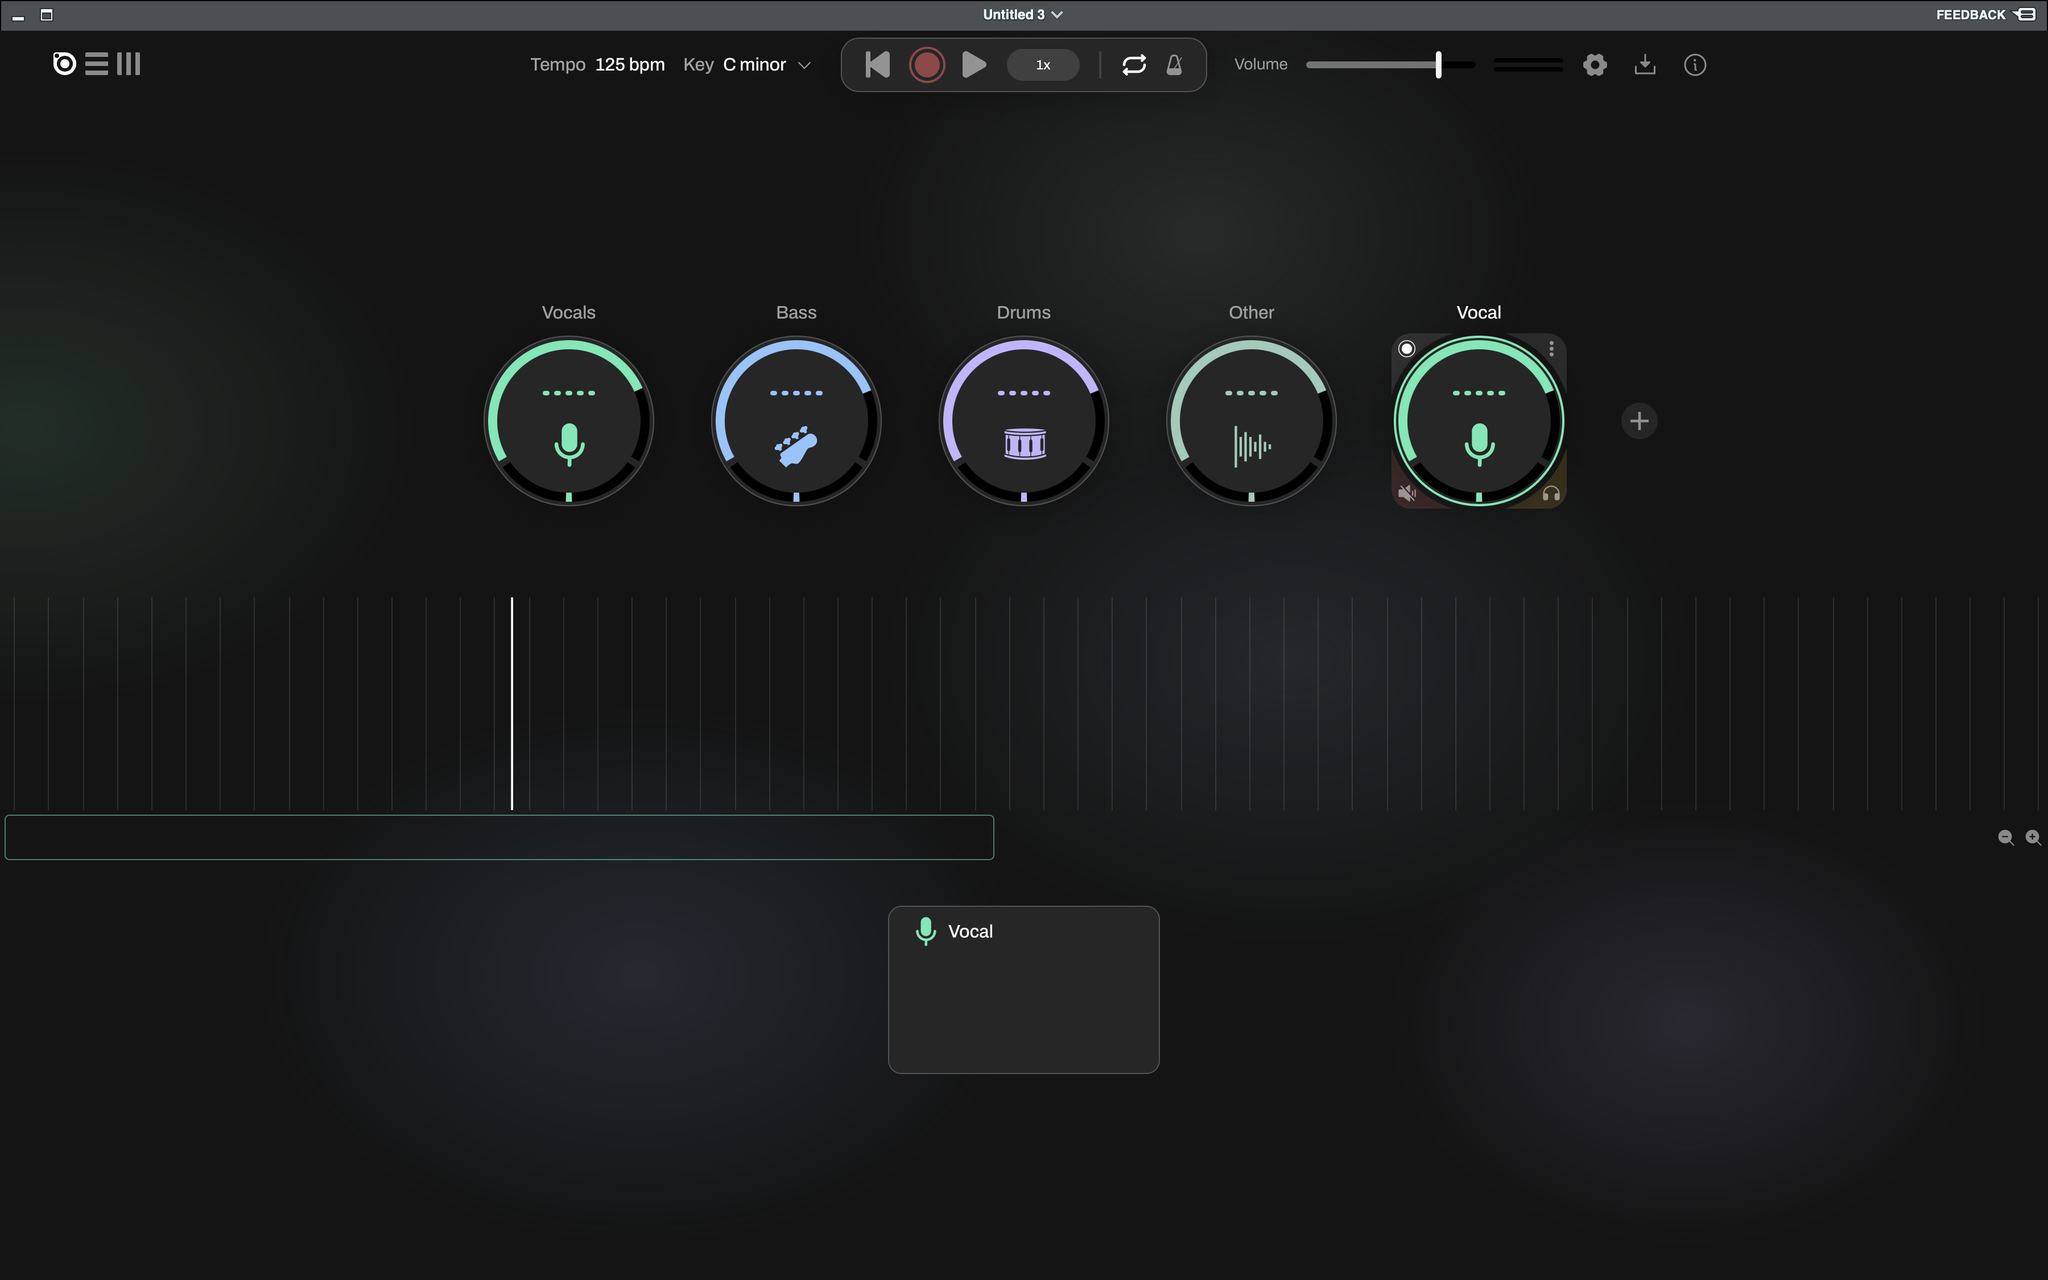Switch to the vertical columns view icon
Screen dimensions: 2048x1280
point(129,64)
